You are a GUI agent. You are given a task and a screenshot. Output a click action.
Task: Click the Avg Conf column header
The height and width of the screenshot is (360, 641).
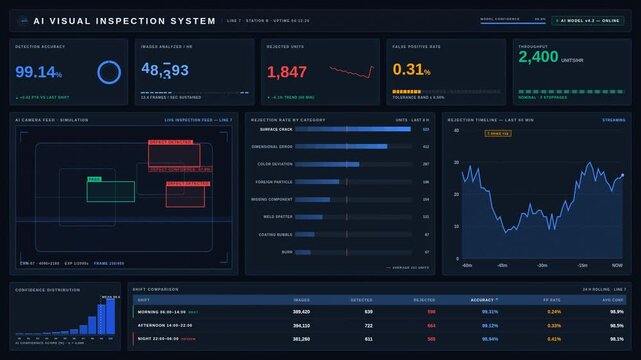[612, 300]
